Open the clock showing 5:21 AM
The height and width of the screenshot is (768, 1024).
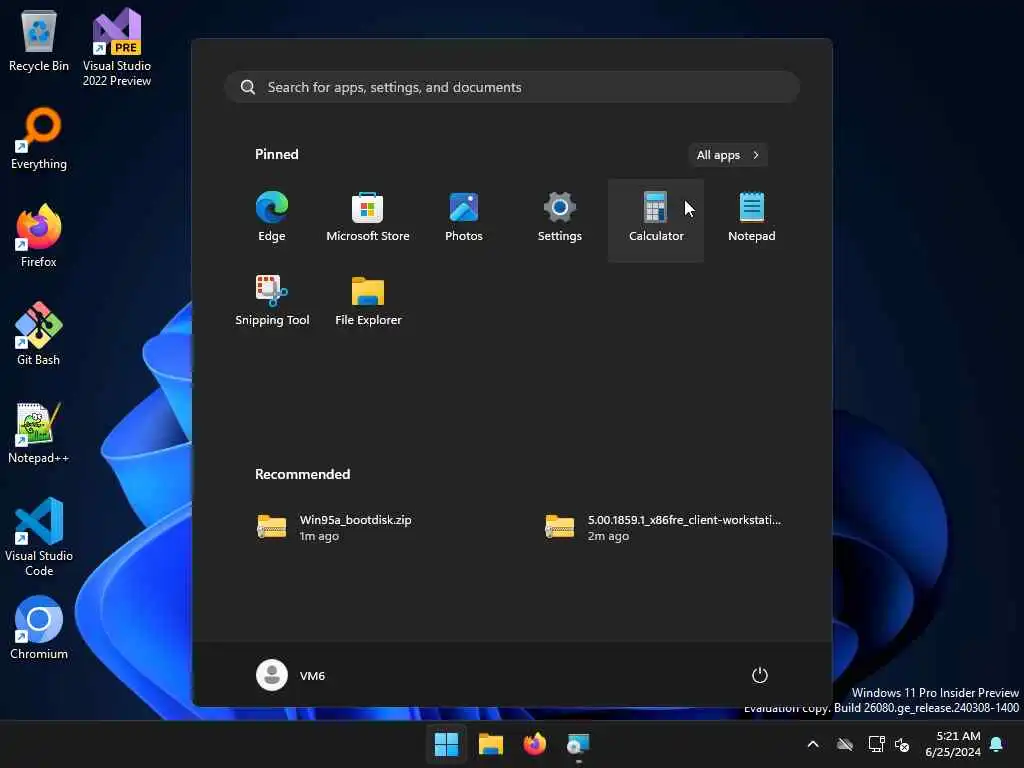[x=952, y=744]
